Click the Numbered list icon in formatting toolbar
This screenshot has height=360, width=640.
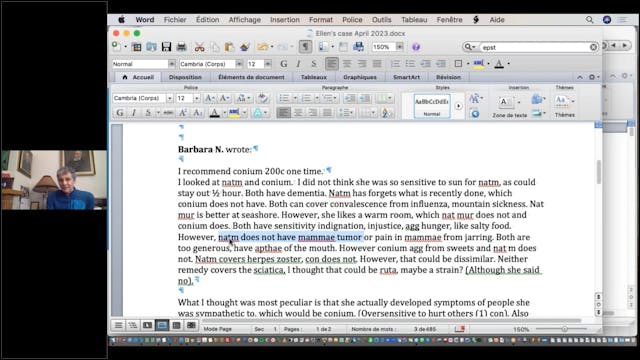(395, 64)
